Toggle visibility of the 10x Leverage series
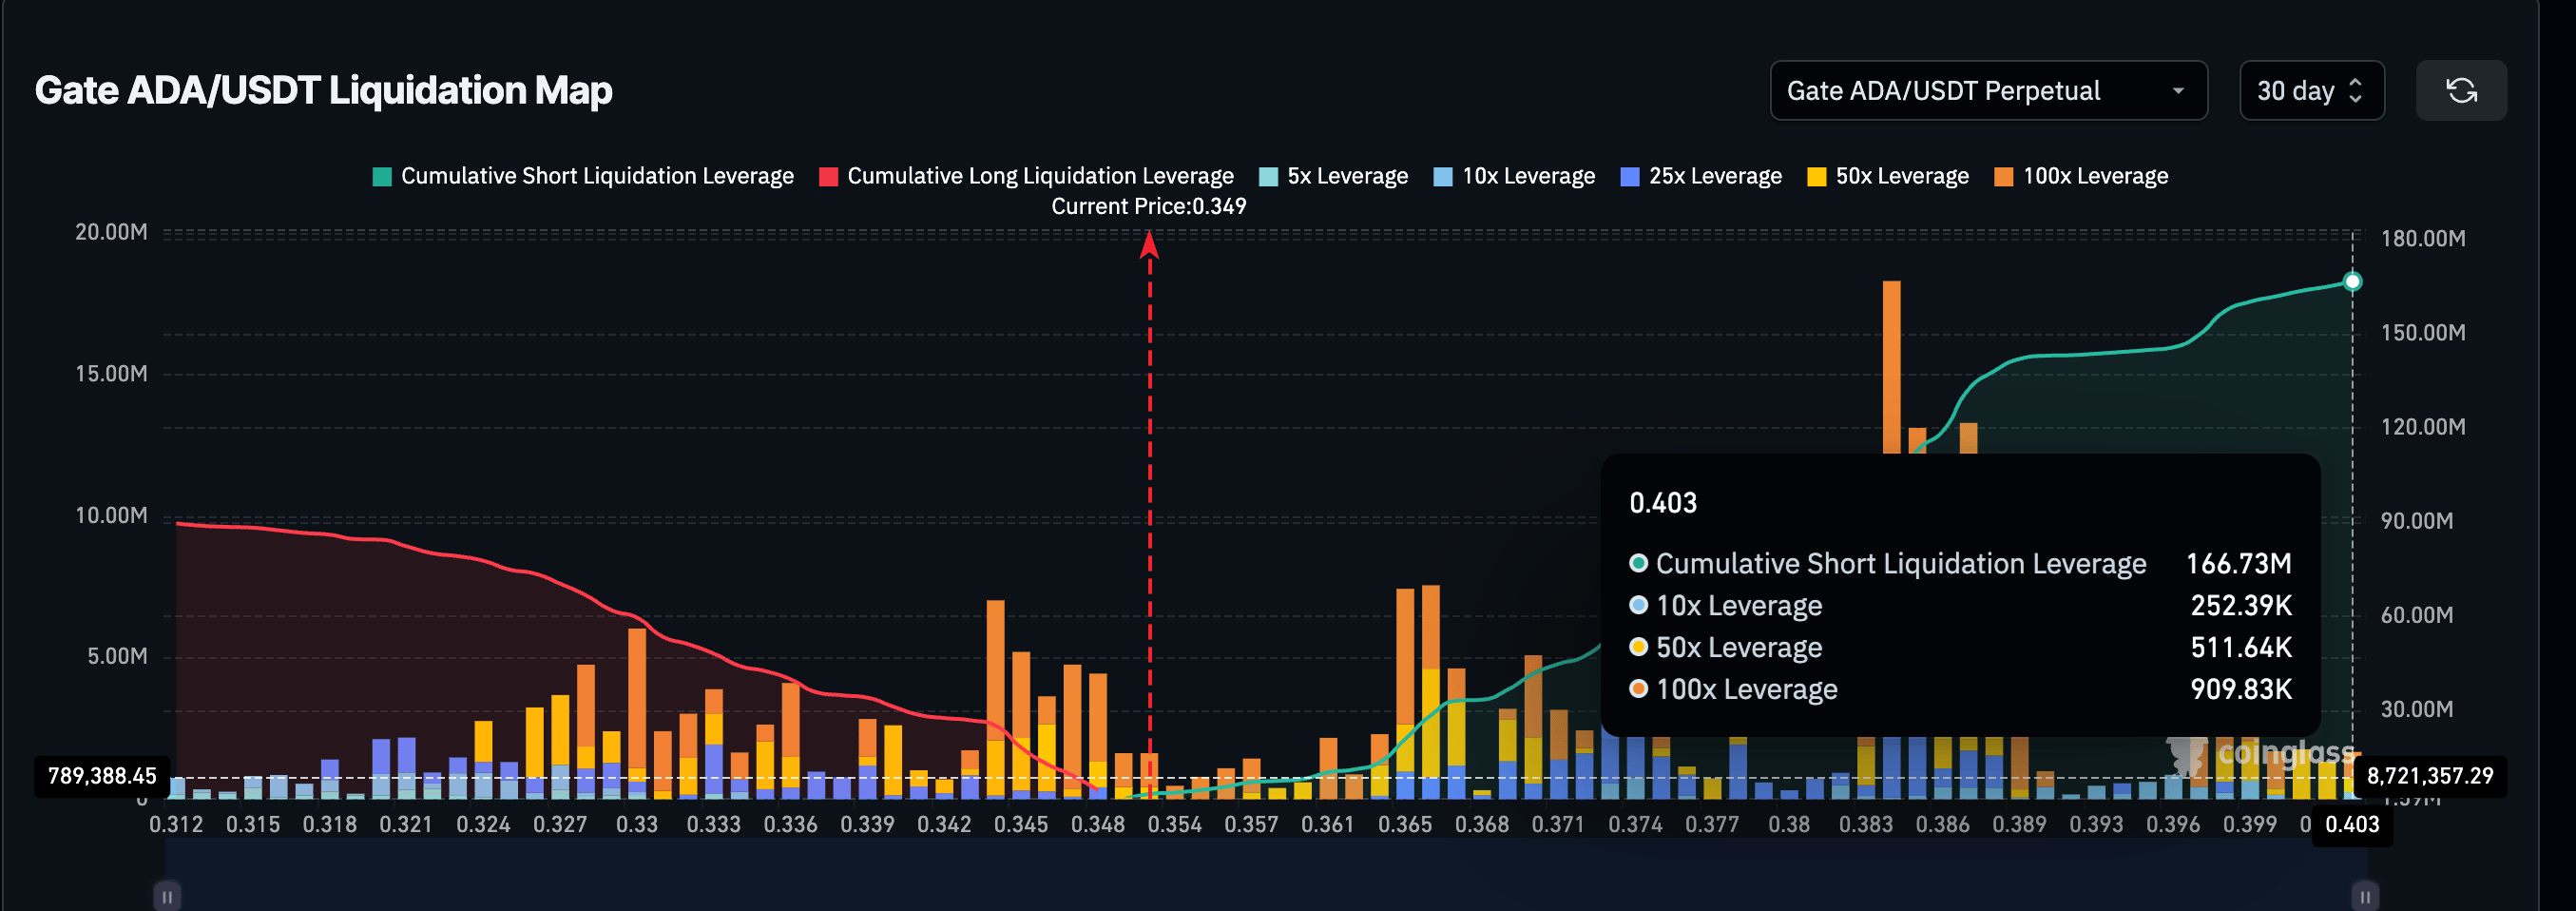 pos(1513,175)
